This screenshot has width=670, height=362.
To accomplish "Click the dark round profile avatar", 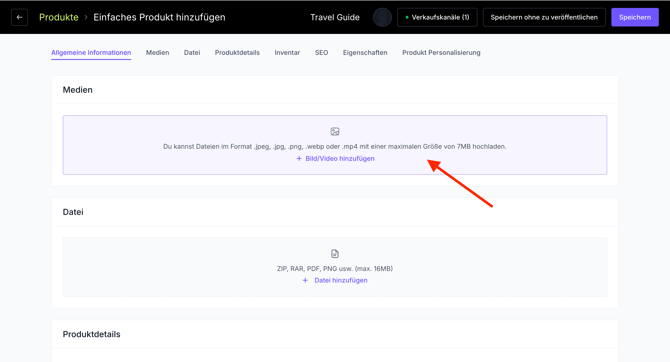I will [382, 18].
